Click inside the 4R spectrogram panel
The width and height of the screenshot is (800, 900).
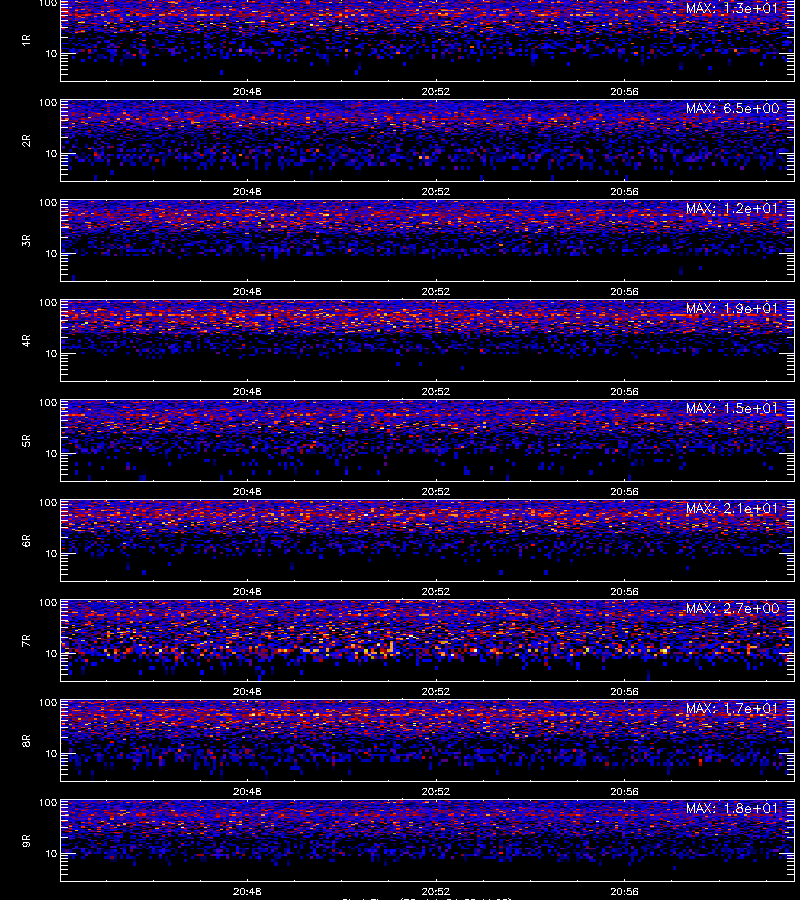(428, 340)
